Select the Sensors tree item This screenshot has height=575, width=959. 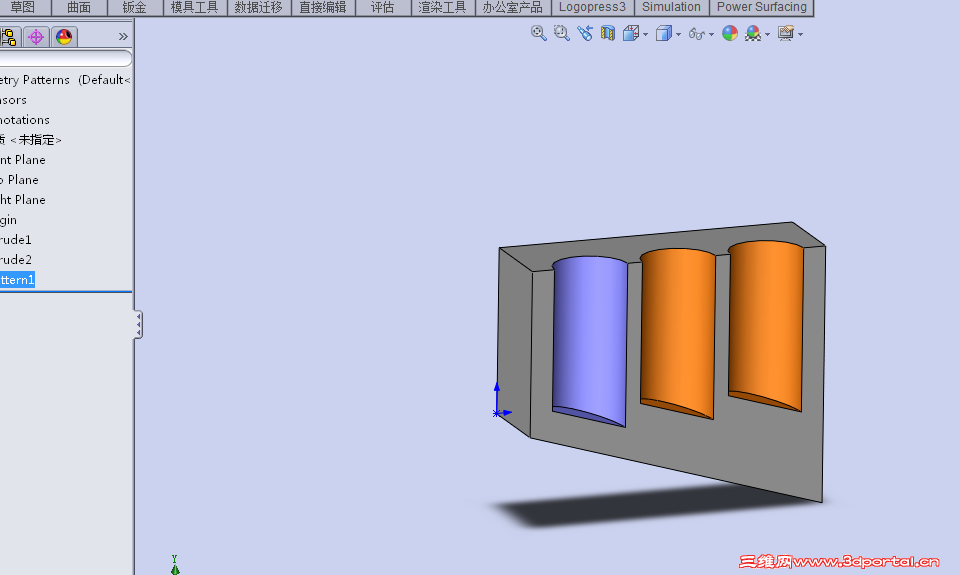click(13, 100)
